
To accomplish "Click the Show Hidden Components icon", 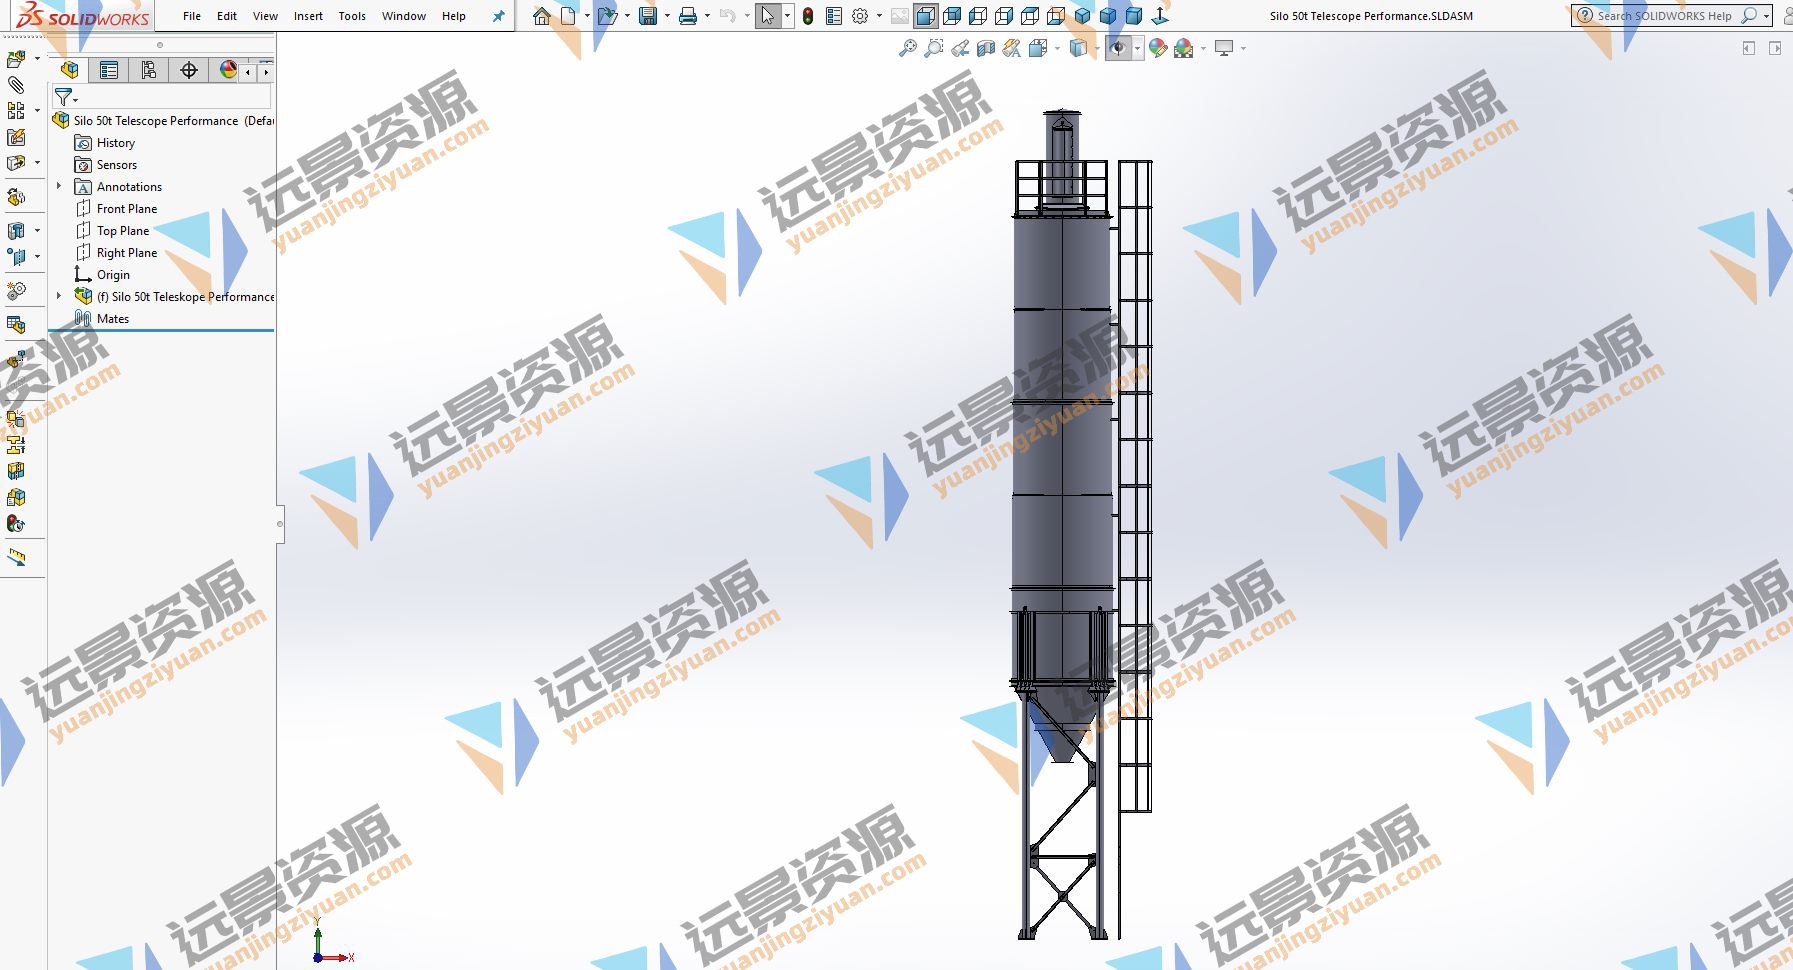I will coord(16,197).
